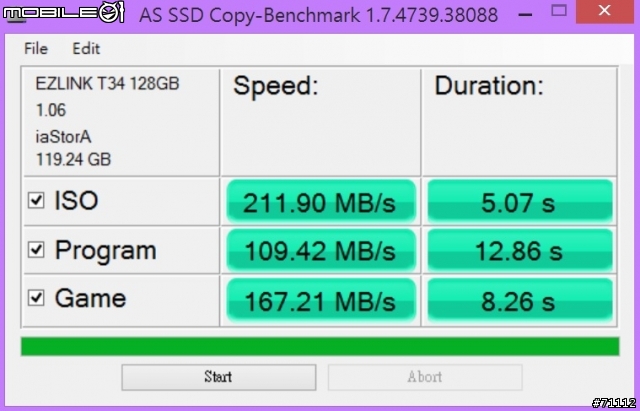Screen dimensions: 640x411
Task: Maximize the AS SSD window
Action: pos(559,11)
